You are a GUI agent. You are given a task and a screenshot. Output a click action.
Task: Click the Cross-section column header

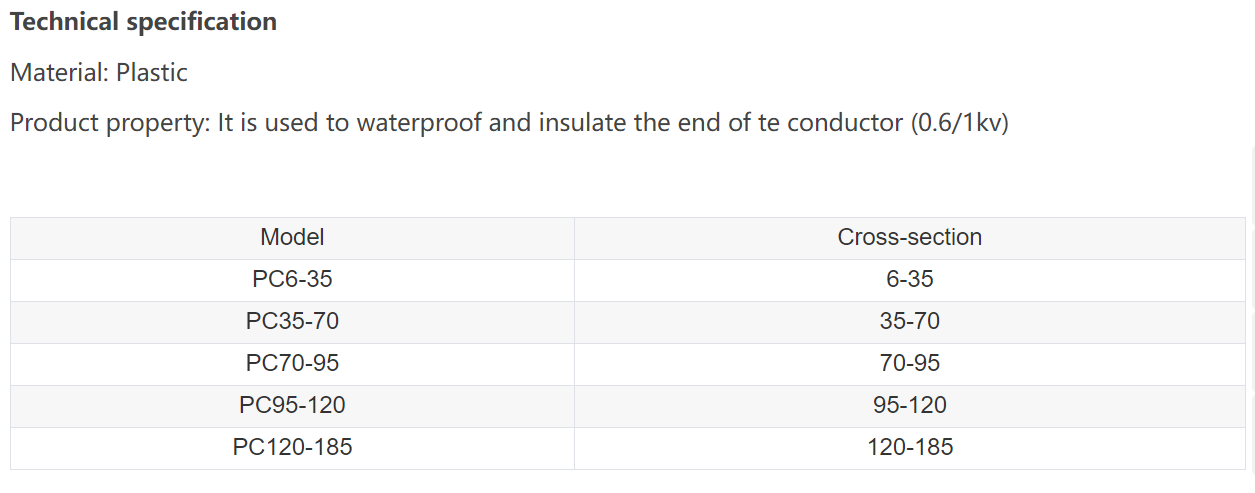pos(909,238)
